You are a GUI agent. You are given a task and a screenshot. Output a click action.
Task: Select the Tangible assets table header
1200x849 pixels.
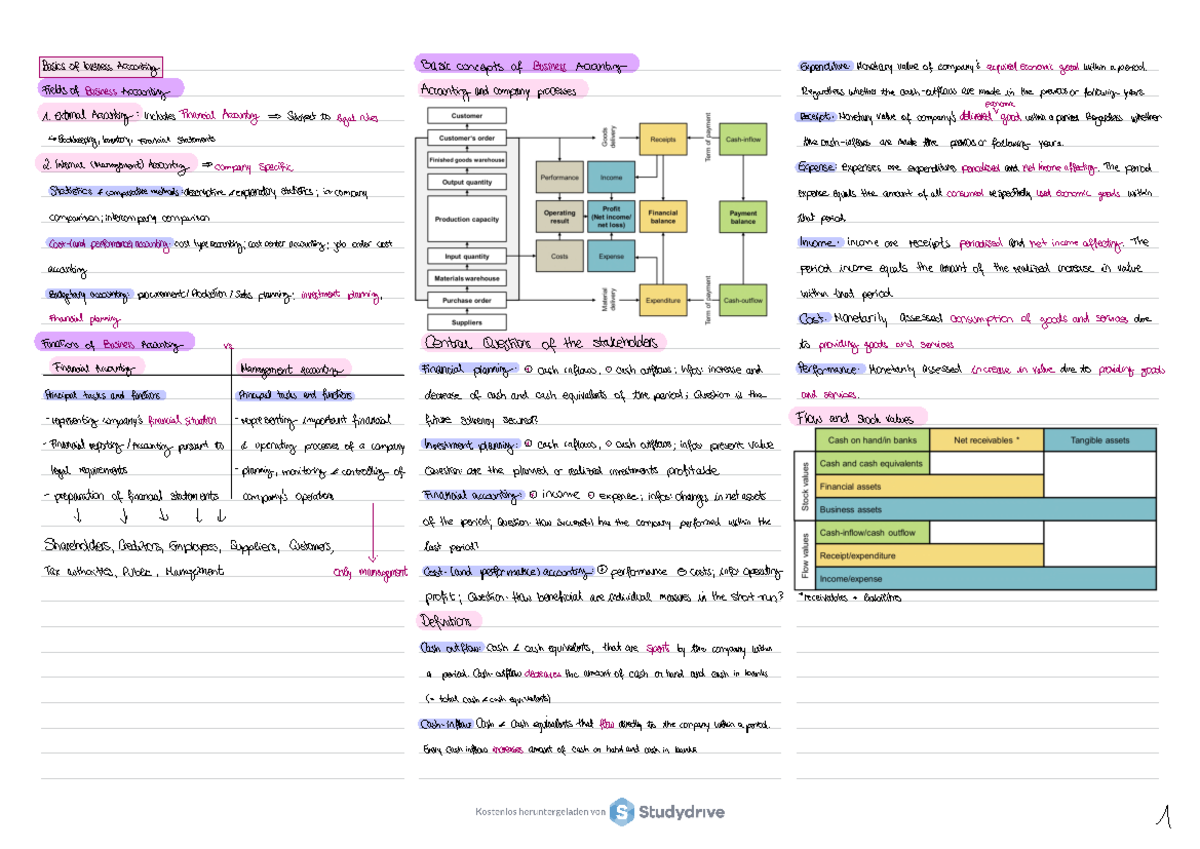pos(1100,440)
